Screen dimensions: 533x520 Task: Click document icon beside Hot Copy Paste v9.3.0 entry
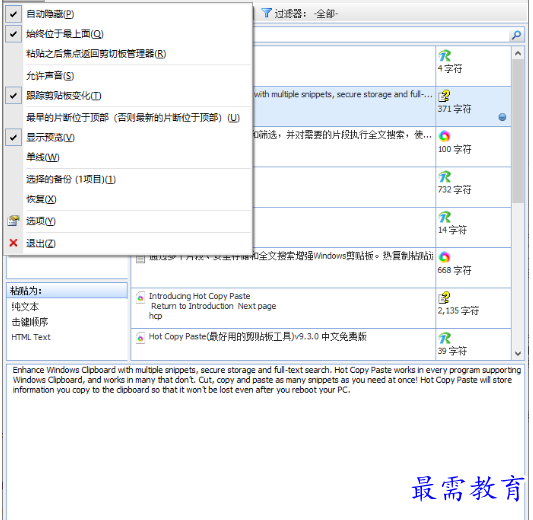click(x=140, y=338)
